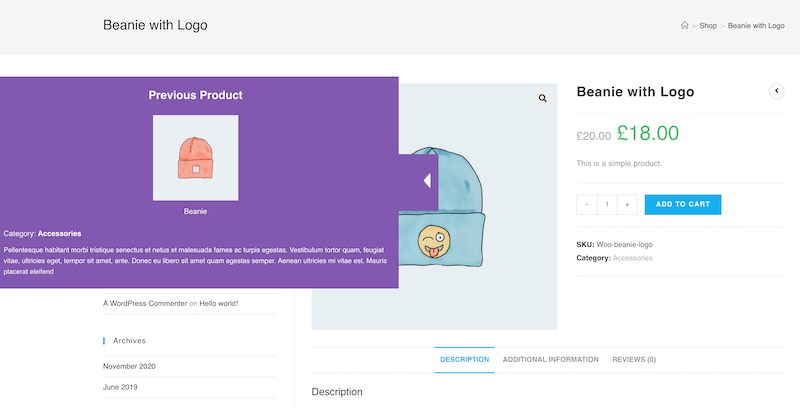Open June 2019 archive

tap(120, 387)
